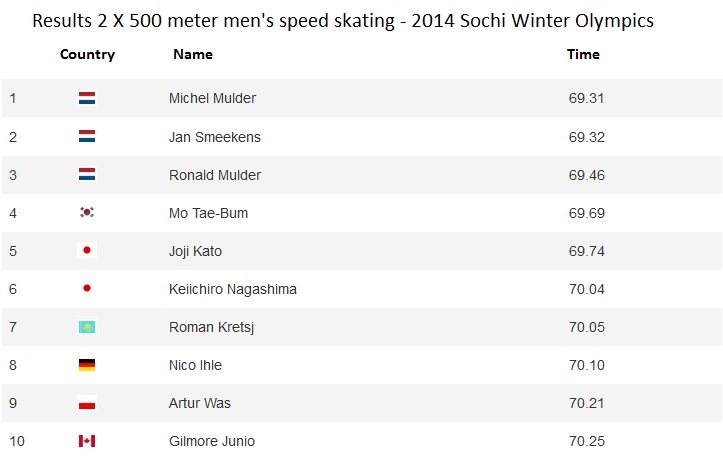Click the time 69.32 for Jan Smeekens
Image resolution: width=723 pixels, height=460 pixels.
[587, 137]
